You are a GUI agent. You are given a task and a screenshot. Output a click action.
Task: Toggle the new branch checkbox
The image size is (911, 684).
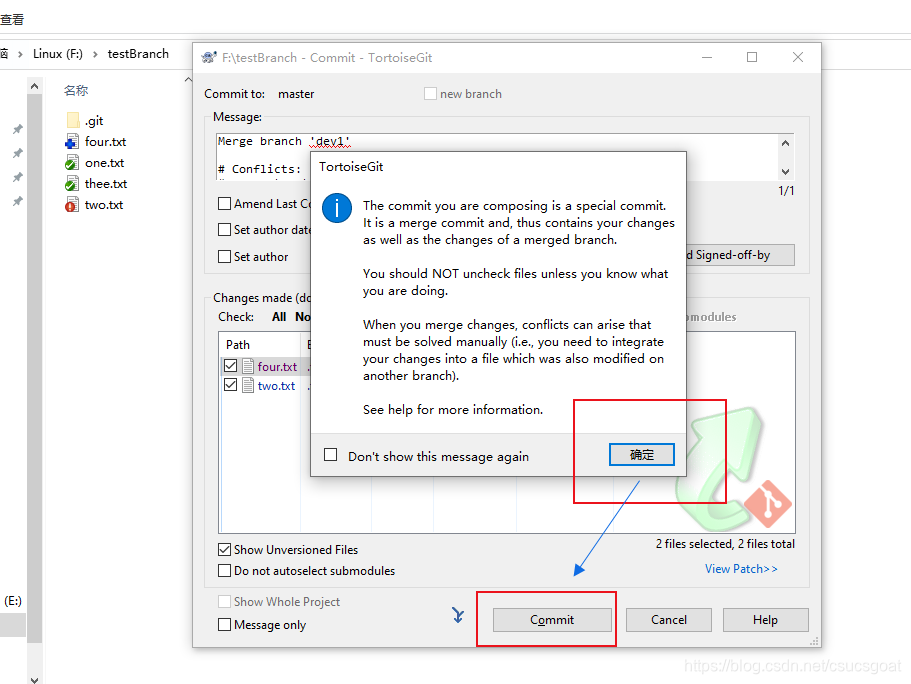click(x=430, y=94)
